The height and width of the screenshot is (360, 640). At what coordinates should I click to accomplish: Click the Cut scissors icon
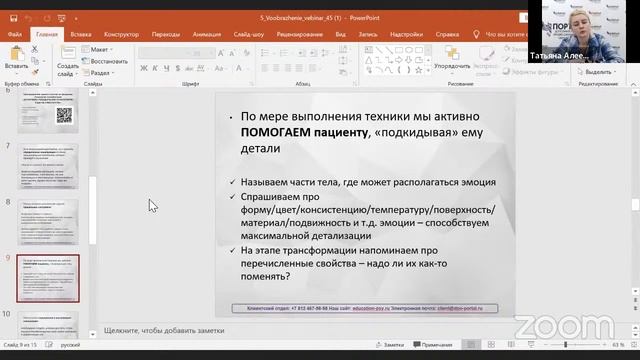coord(35,49)
